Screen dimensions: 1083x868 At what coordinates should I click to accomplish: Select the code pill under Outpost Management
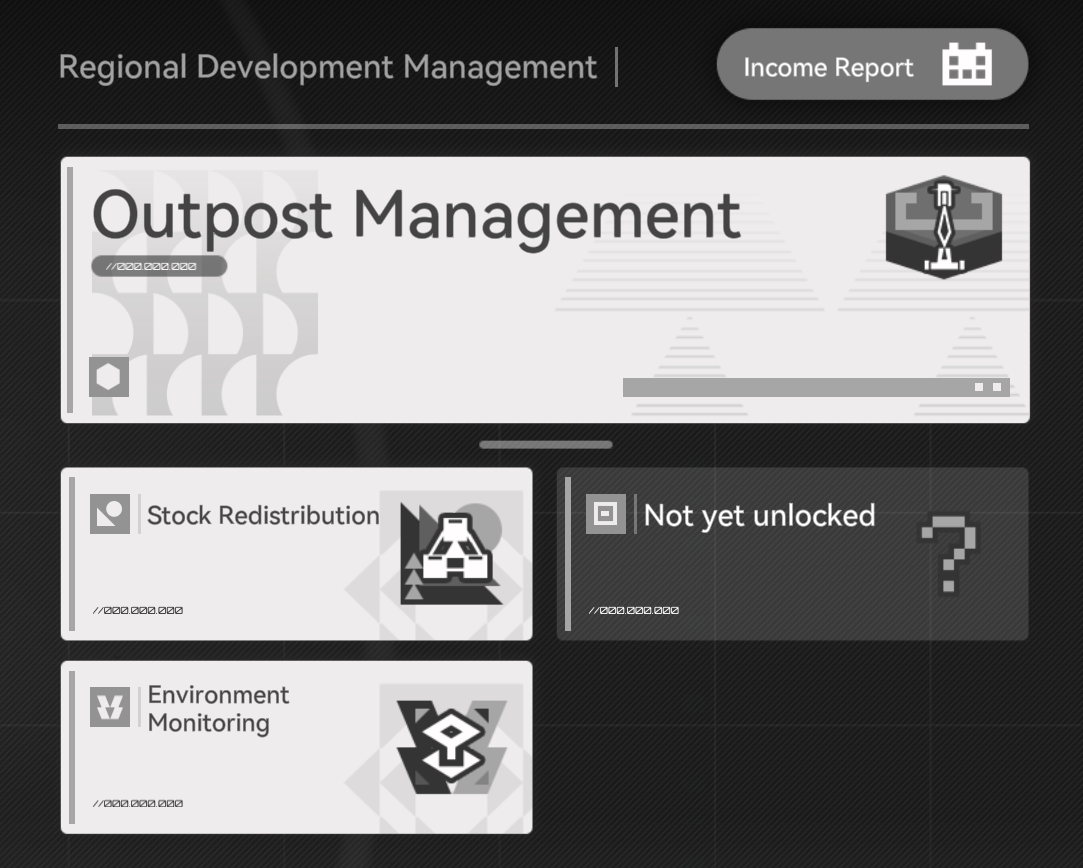coord(159,266)
